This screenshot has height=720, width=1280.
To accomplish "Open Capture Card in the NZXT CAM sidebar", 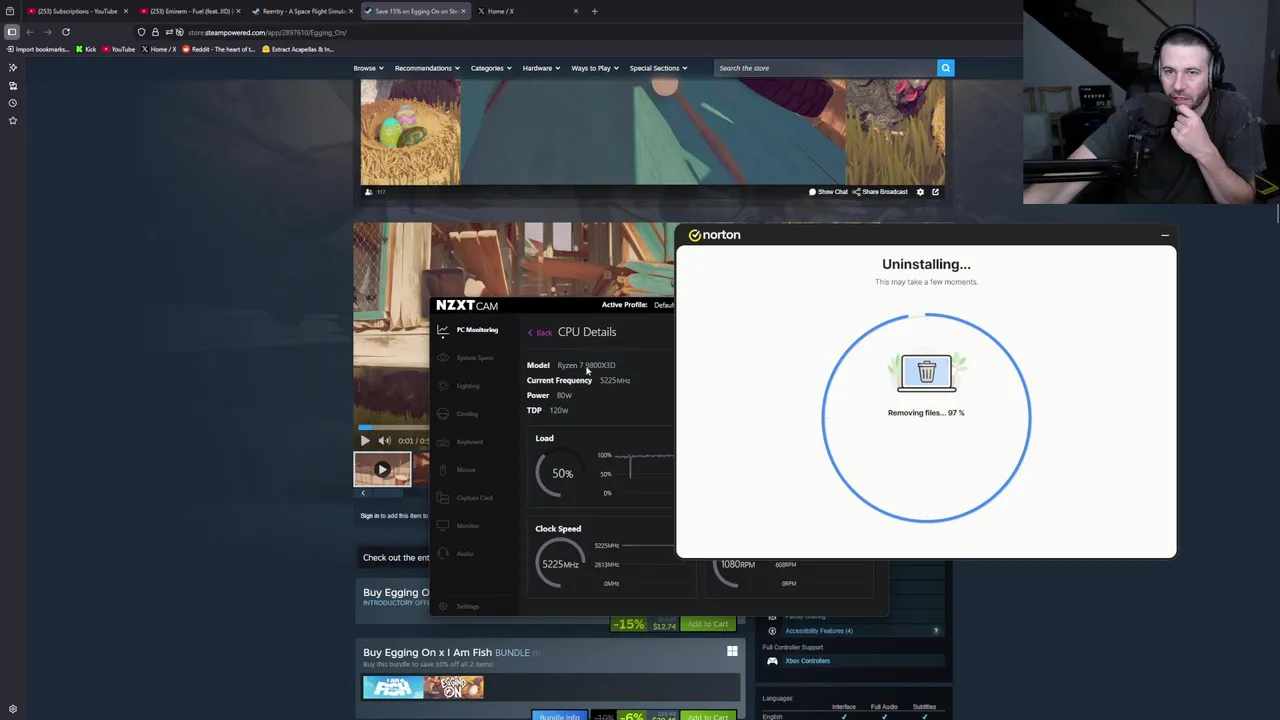I will 467,498.
